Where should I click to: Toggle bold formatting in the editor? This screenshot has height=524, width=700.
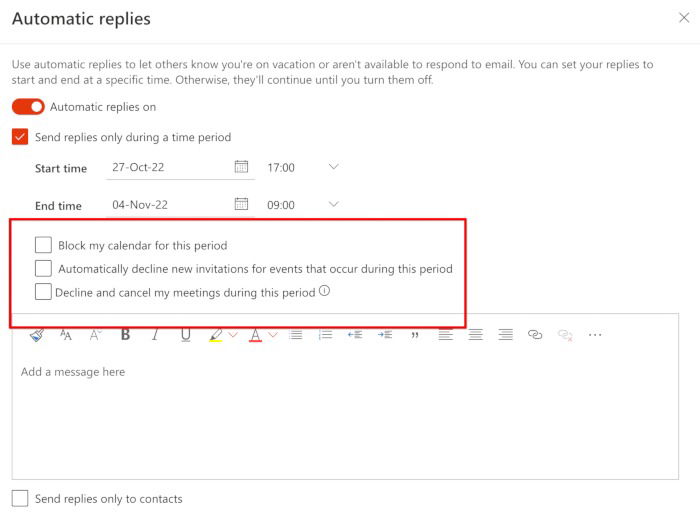click(x=125, y=335)
